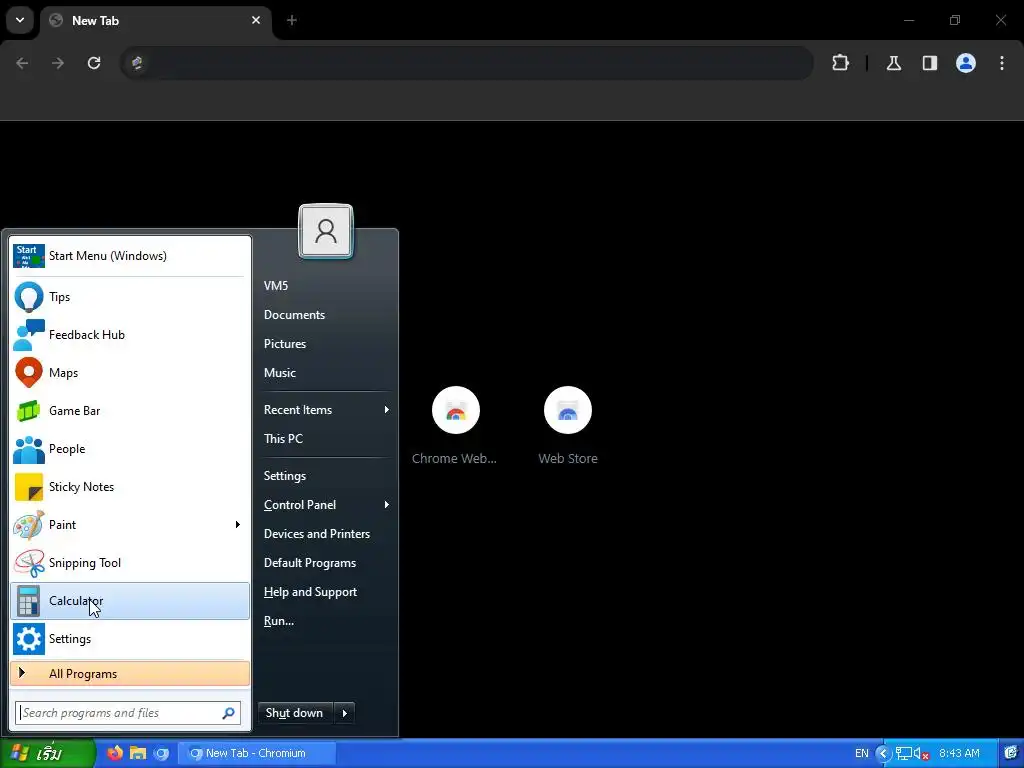
Task: Open Help and Support
Action: [310, 592]
